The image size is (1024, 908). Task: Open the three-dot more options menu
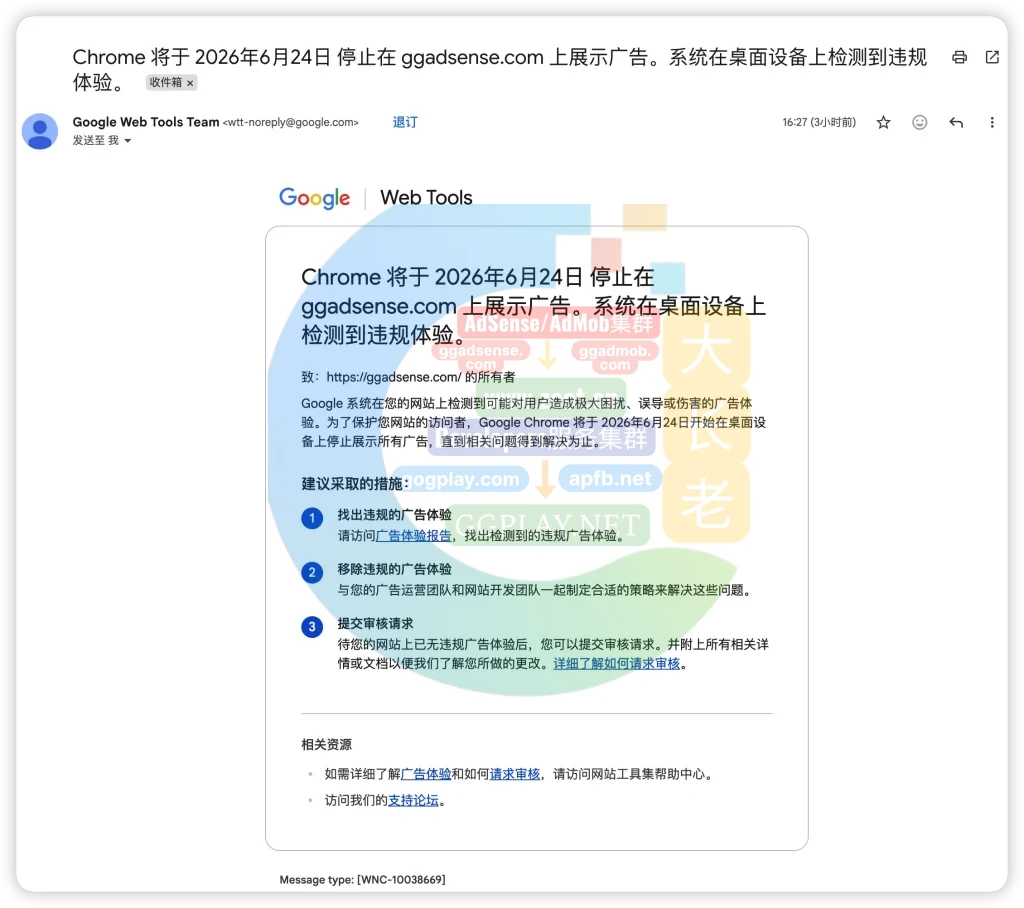991,122
